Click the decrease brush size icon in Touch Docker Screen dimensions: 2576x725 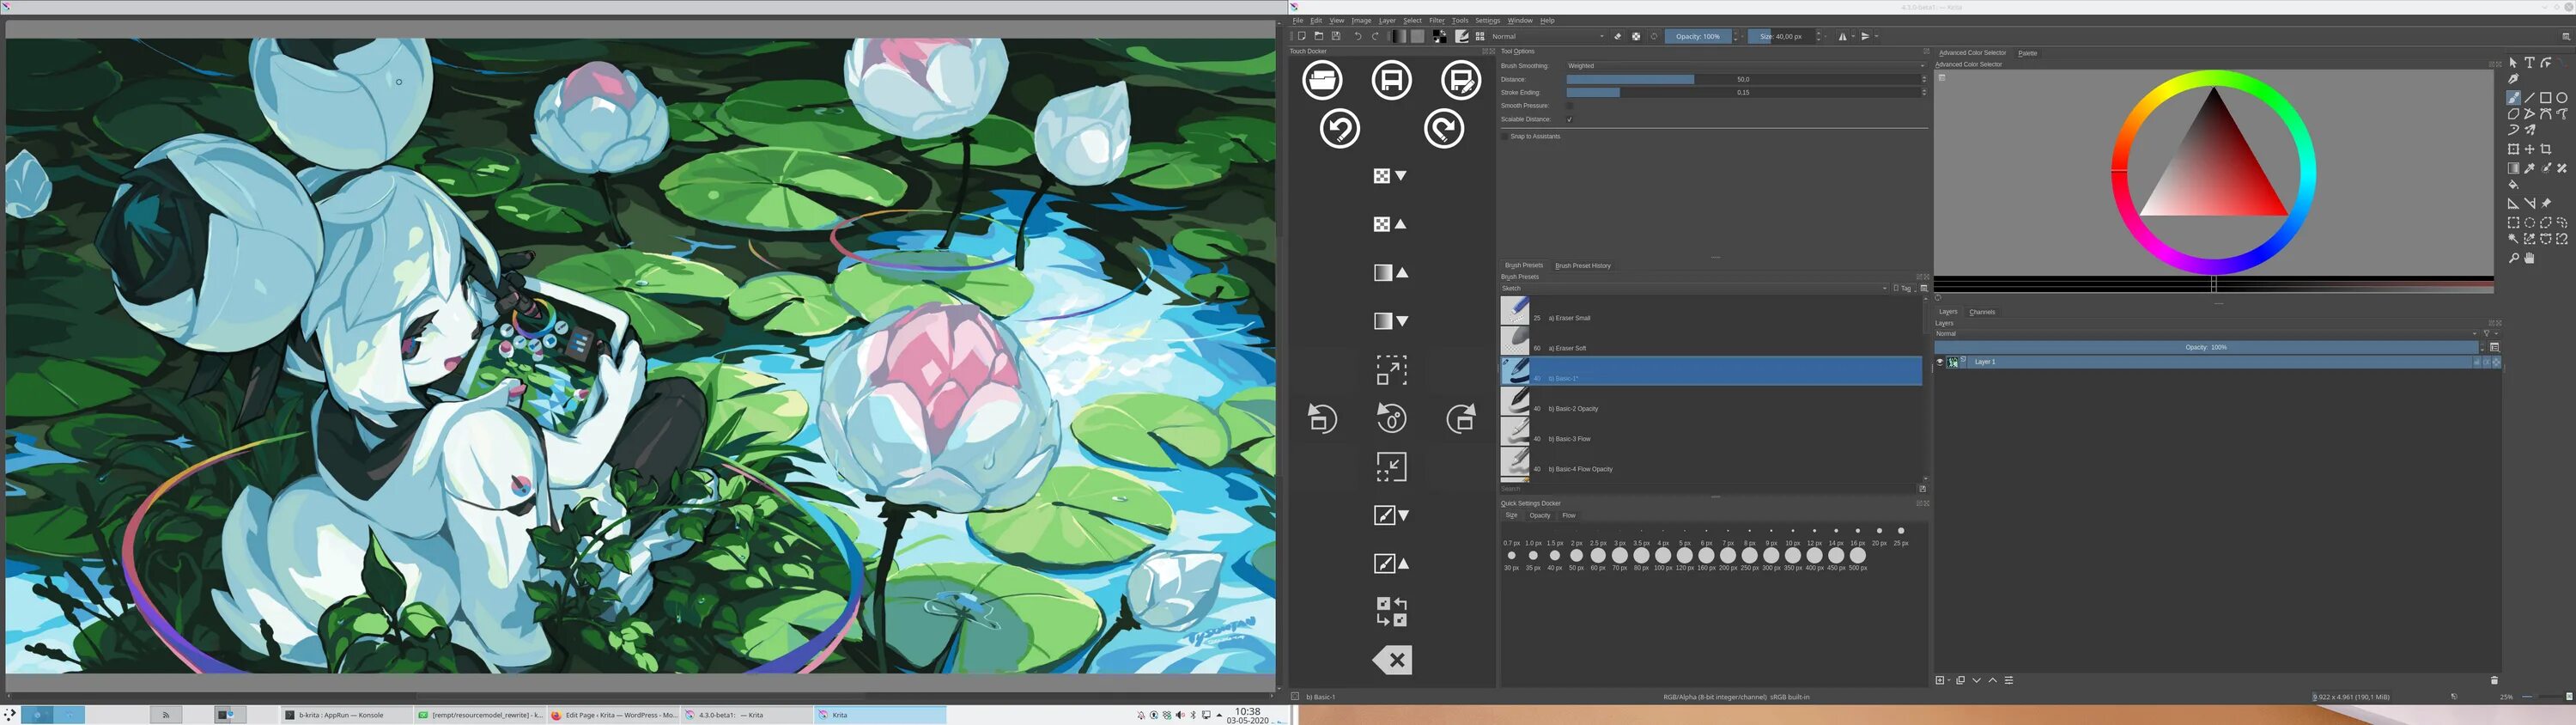(x=1391, y=515)
